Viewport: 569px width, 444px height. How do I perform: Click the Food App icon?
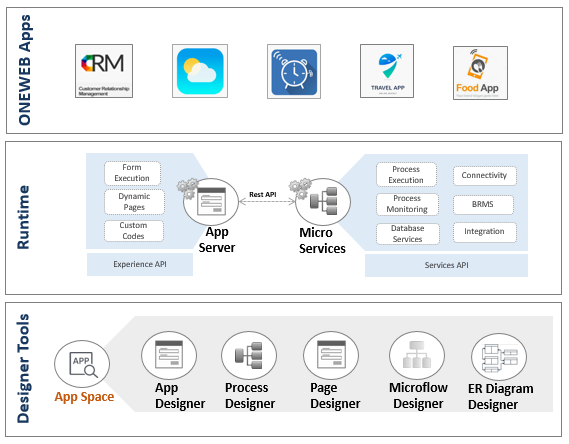coord(480,73)
